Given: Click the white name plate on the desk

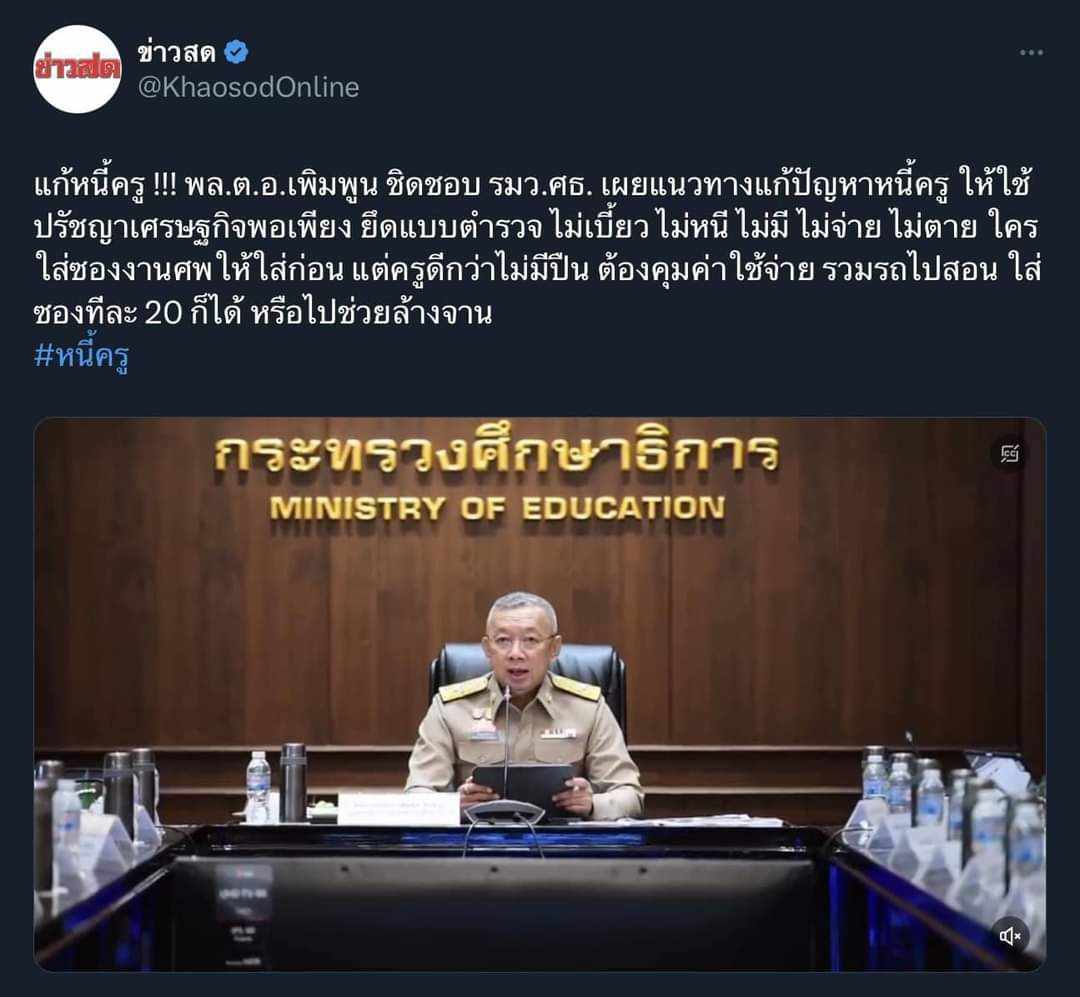Looking at the screenshot, I should (398, 808).
